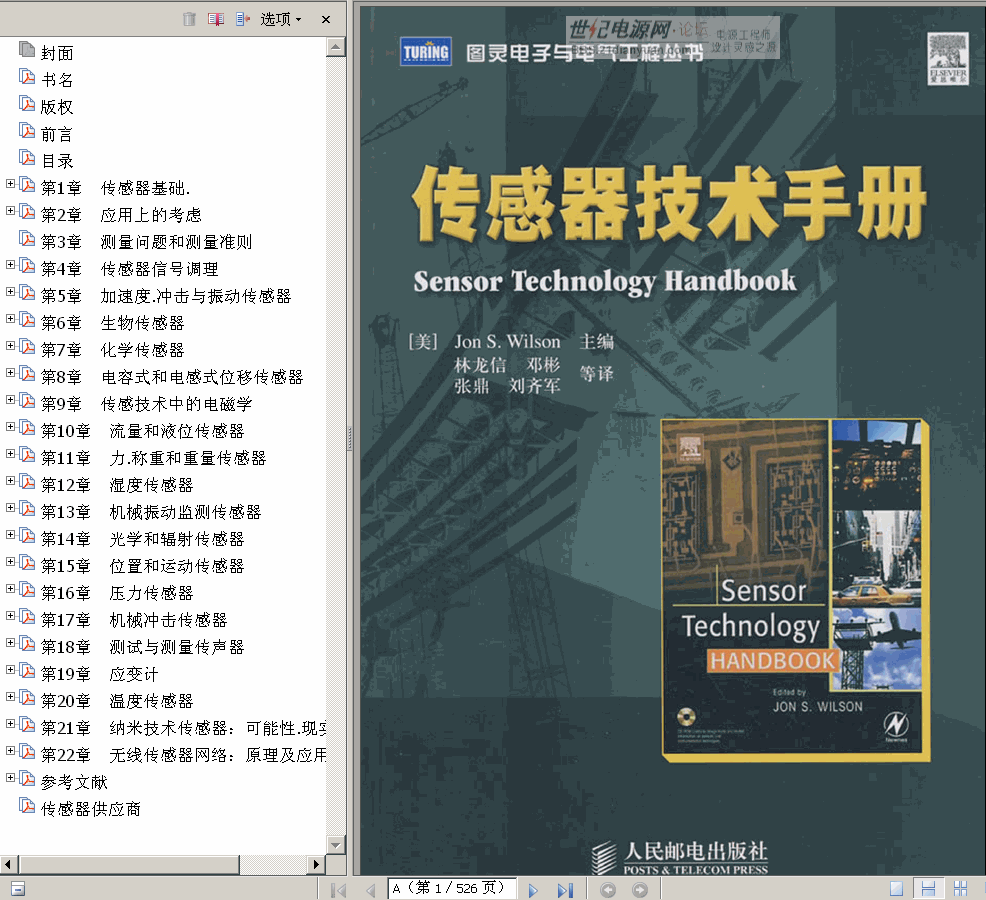Viewport: 986px width, 900px height.
Task: Click bookmarks horizontal scroll right arrow
Action: pyautogui.click(x=316, y=865)
